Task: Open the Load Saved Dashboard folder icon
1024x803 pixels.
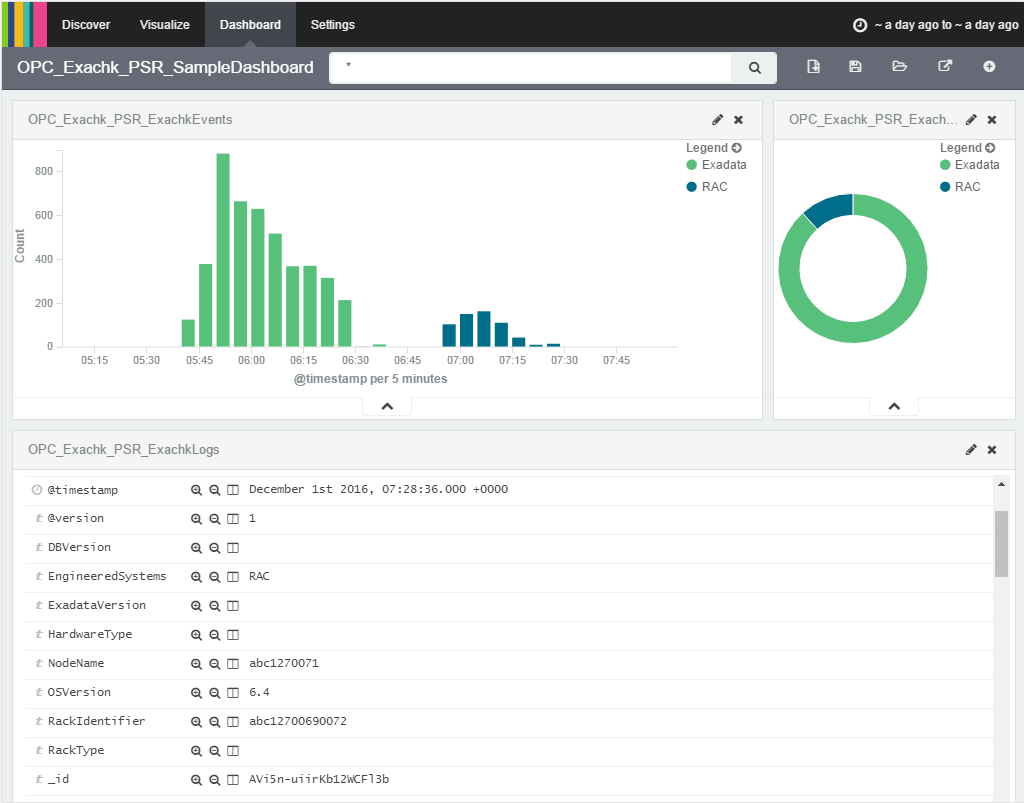Action: (899, 67)
